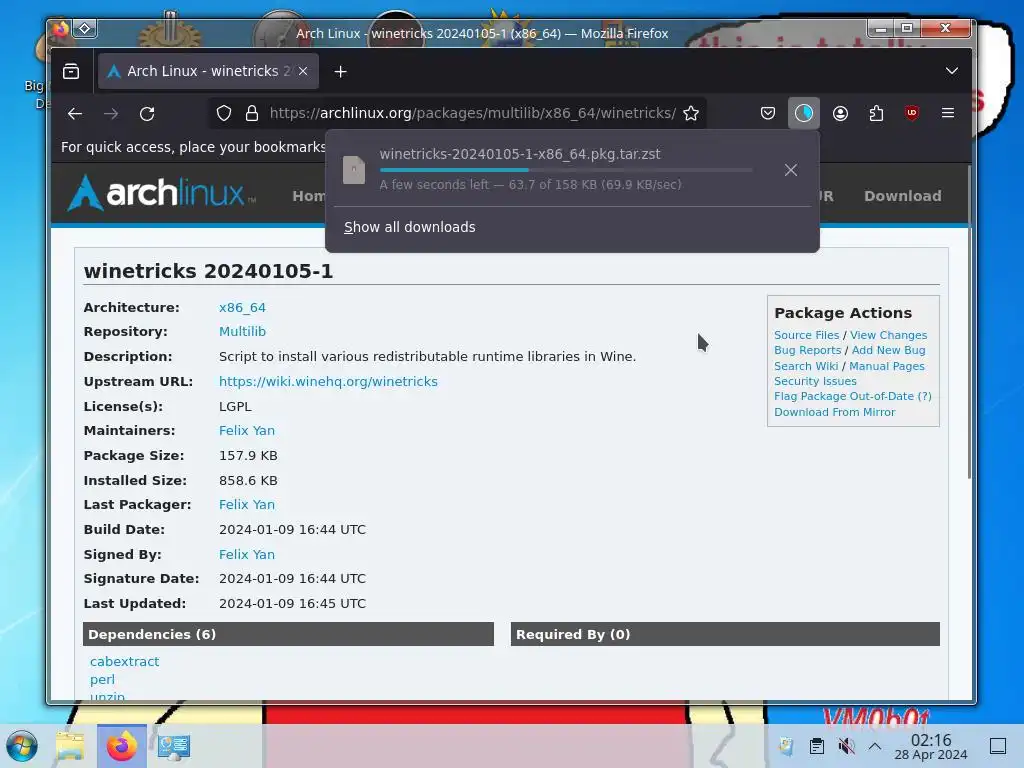
Task: Click the download progress bar
Action: (566, 170)
